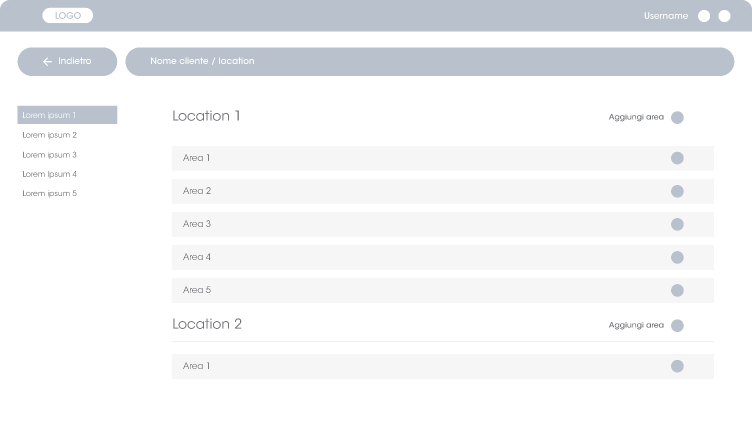The image size is (752, 422).
Task: Click the circle icon beside Location 1 Aggiungi area
Action: click(x=677, y=117)
